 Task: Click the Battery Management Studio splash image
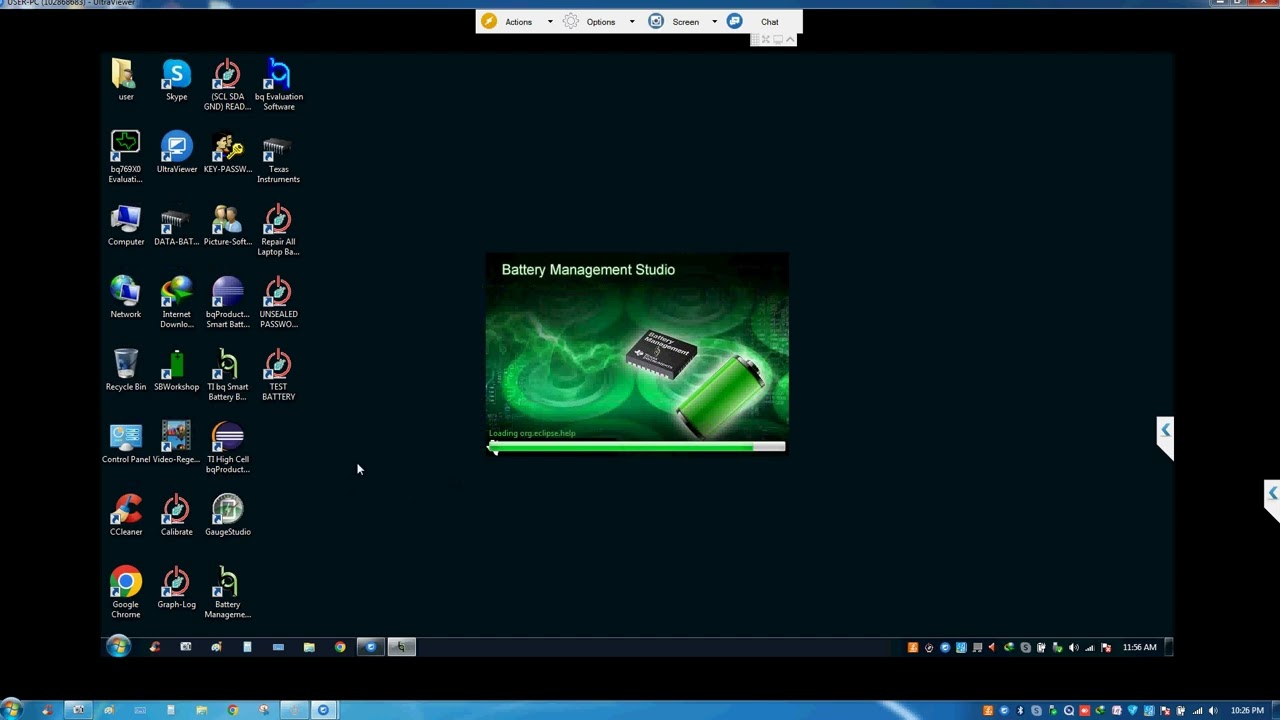point(637,355)
